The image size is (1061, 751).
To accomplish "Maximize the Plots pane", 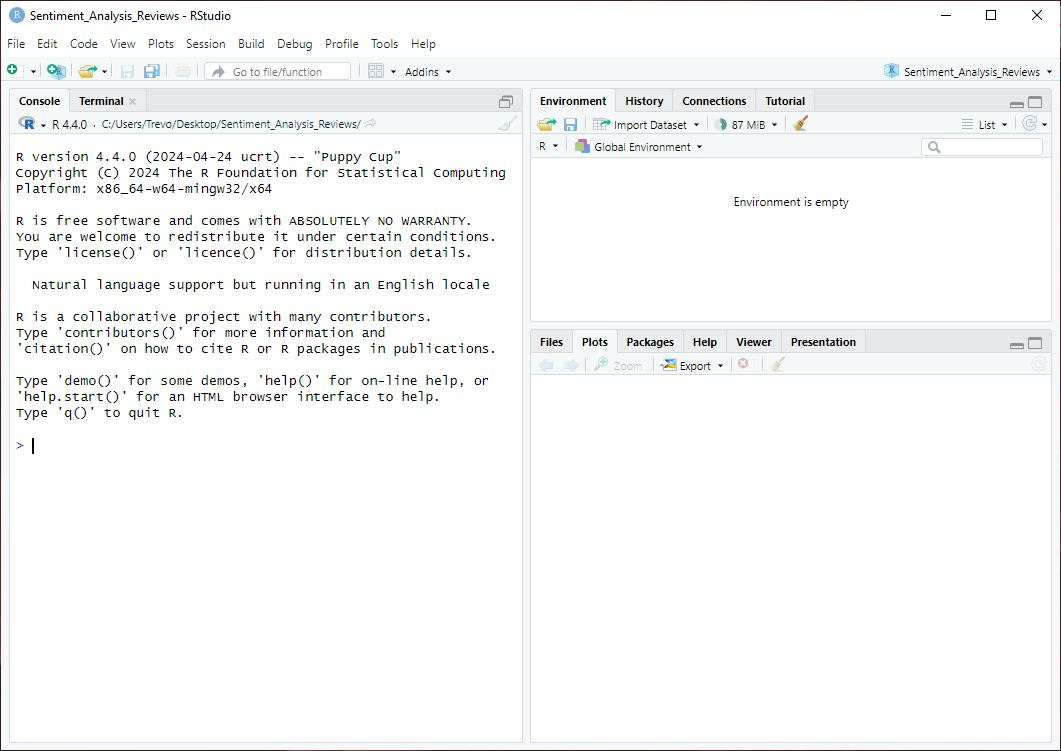I will (x=1035, y=343).
